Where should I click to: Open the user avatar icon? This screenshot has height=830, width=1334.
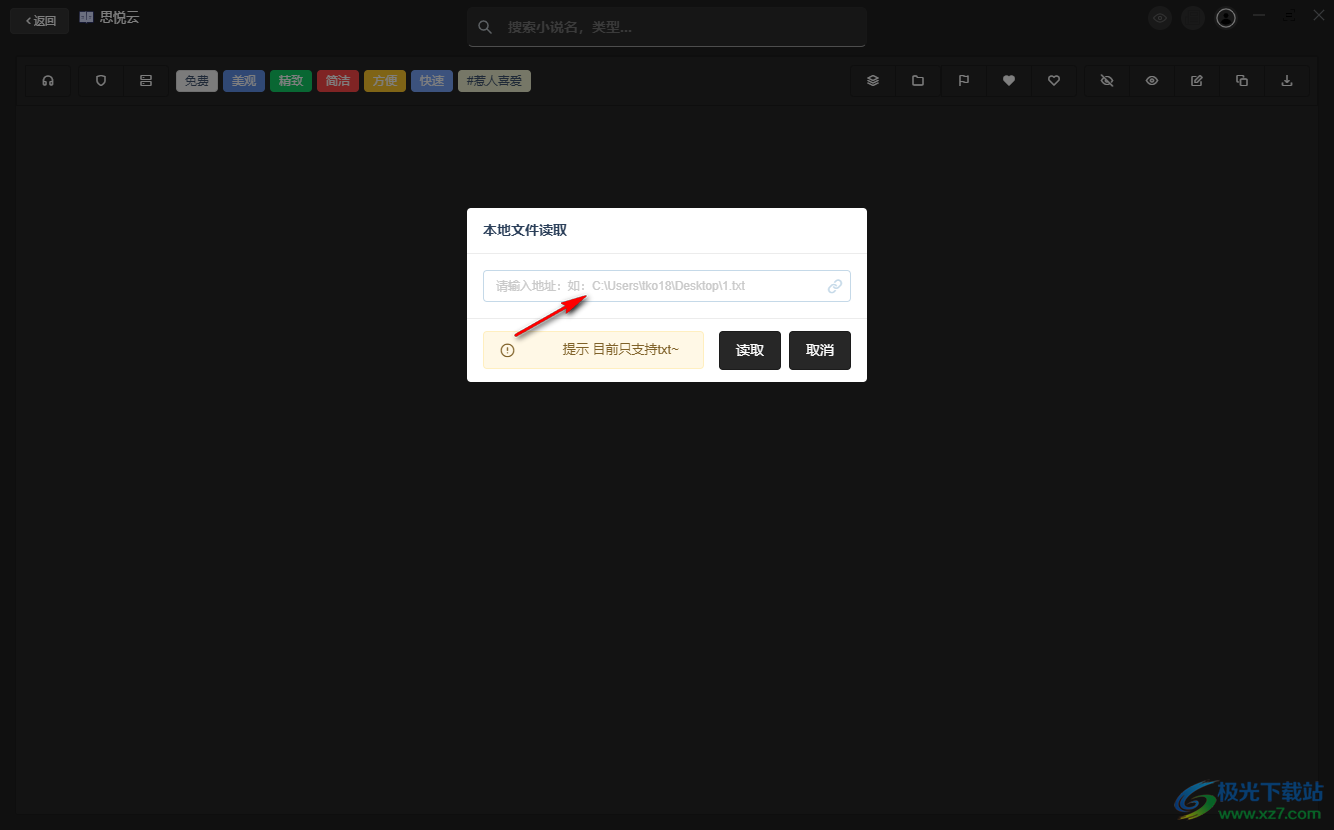(x=1226, y=18)
